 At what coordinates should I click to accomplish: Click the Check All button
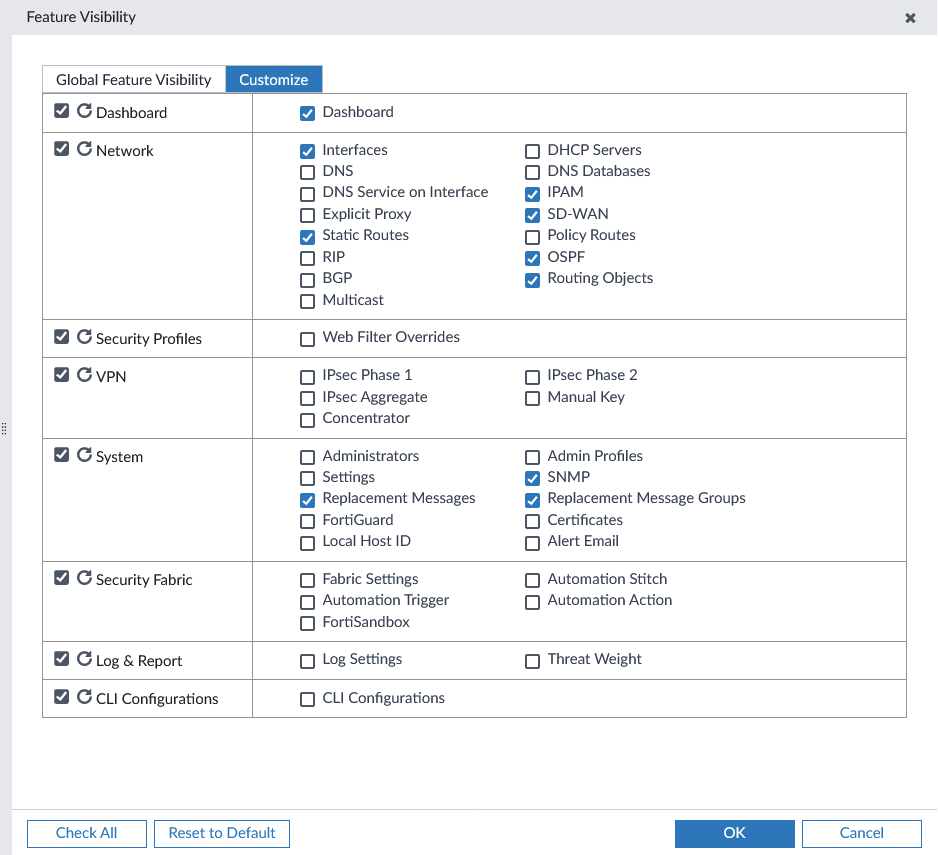(87, 833)
